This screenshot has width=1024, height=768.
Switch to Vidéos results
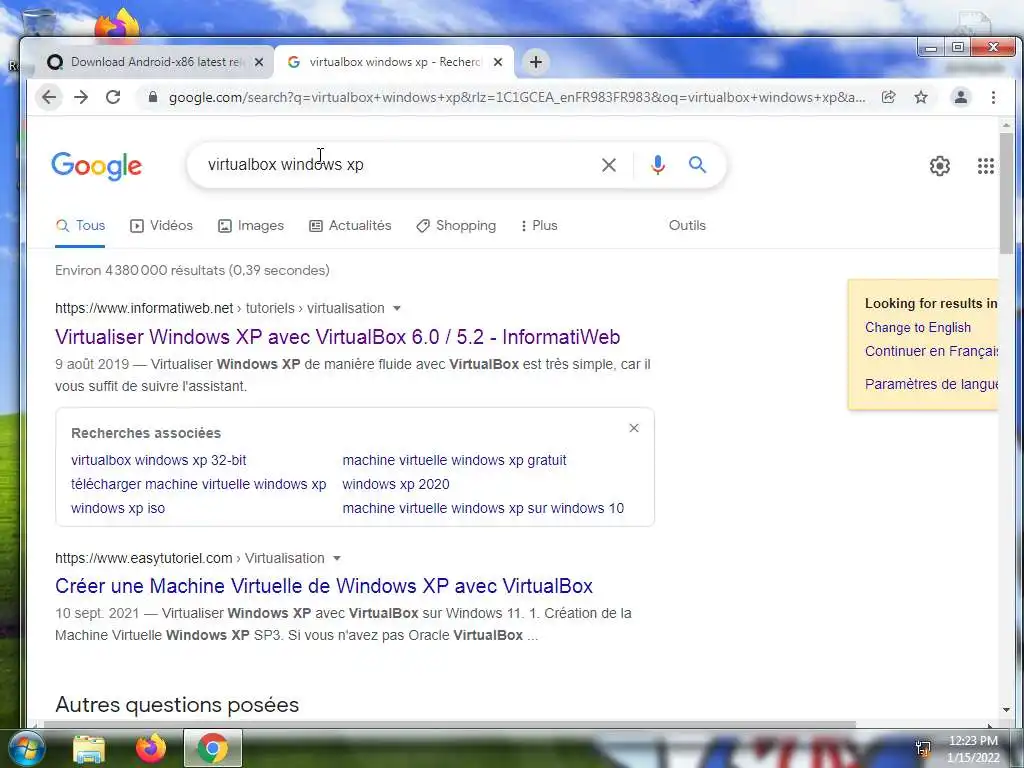pos(161,226)
